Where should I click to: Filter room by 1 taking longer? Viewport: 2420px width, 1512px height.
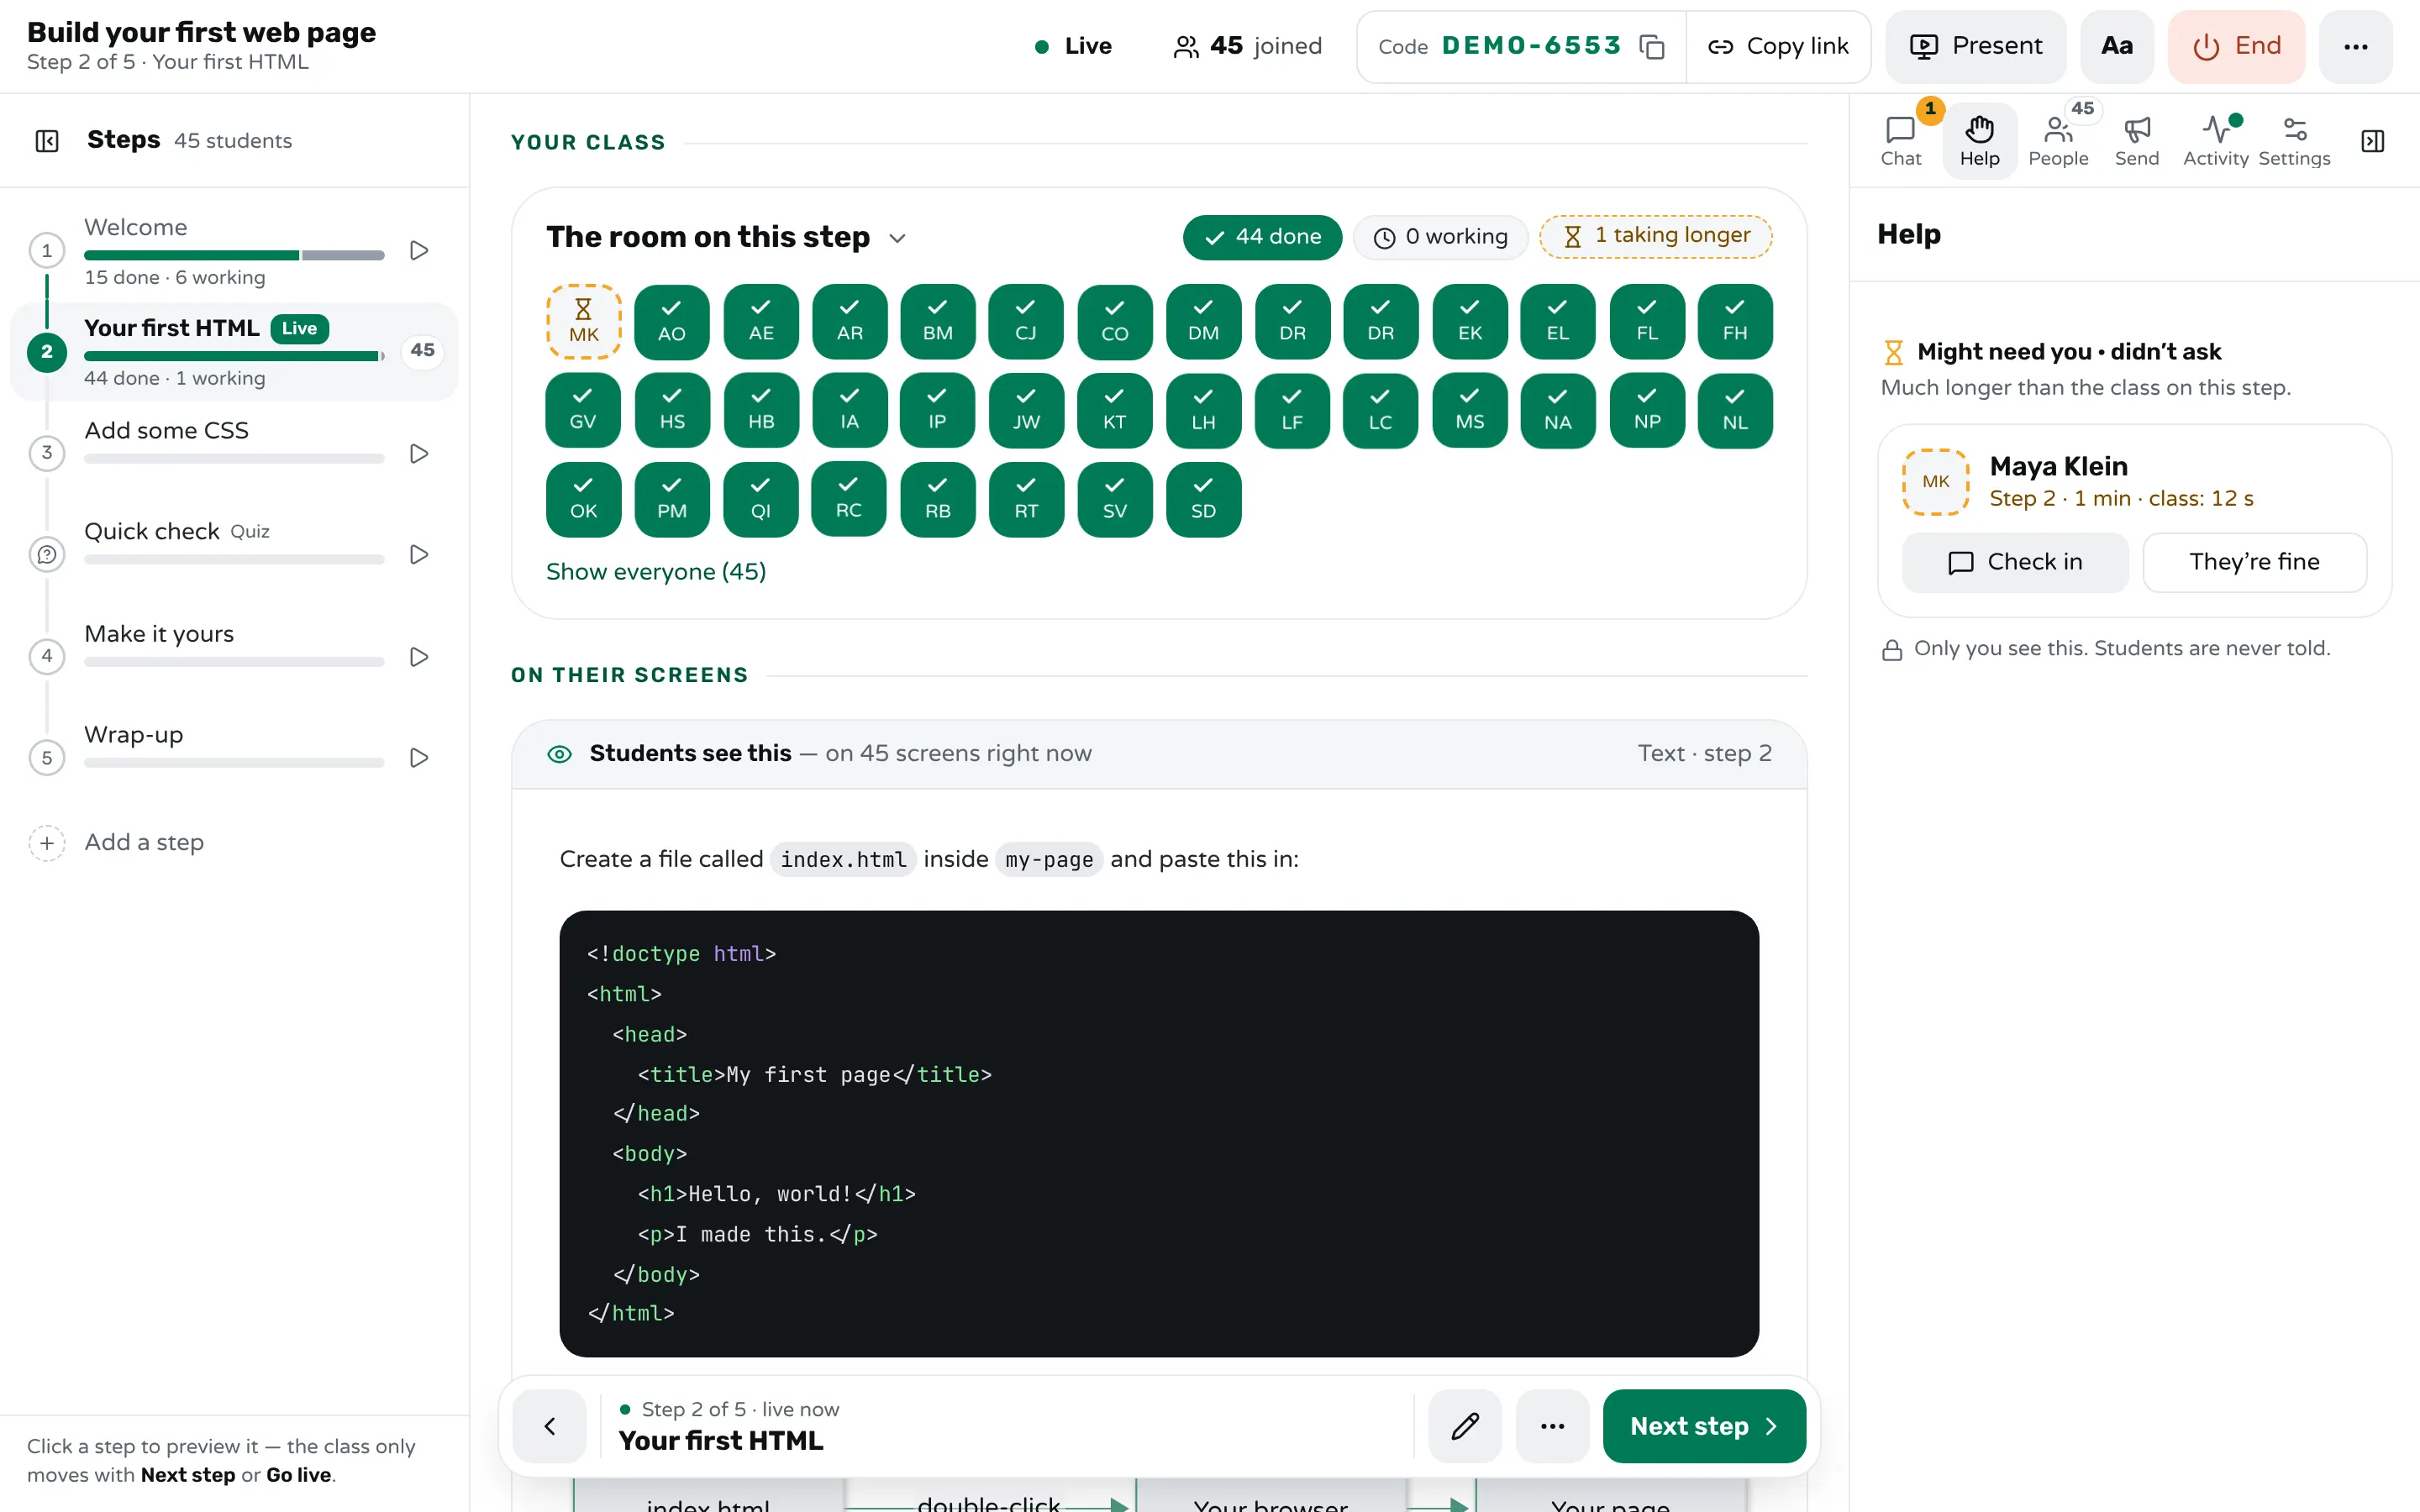point(1656,236)
